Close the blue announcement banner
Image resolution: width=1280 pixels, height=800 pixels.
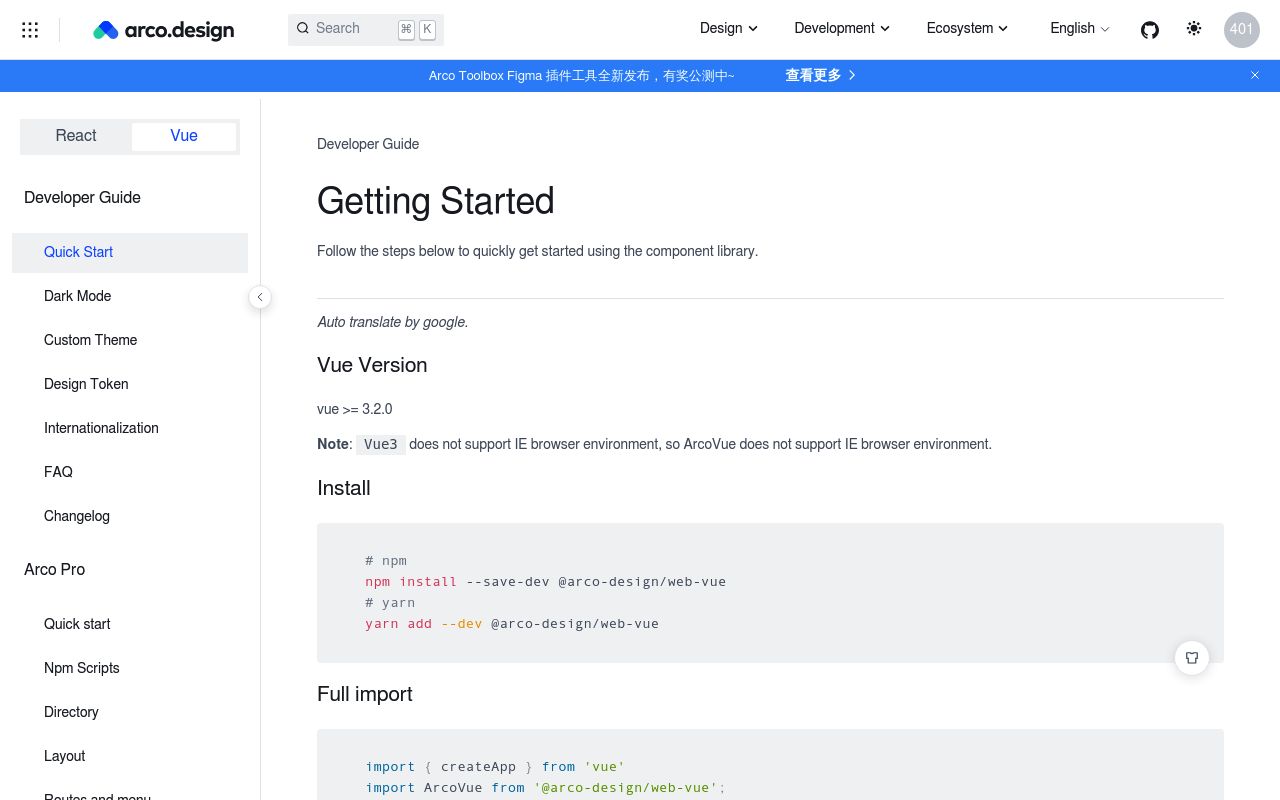pos(1255,75)
